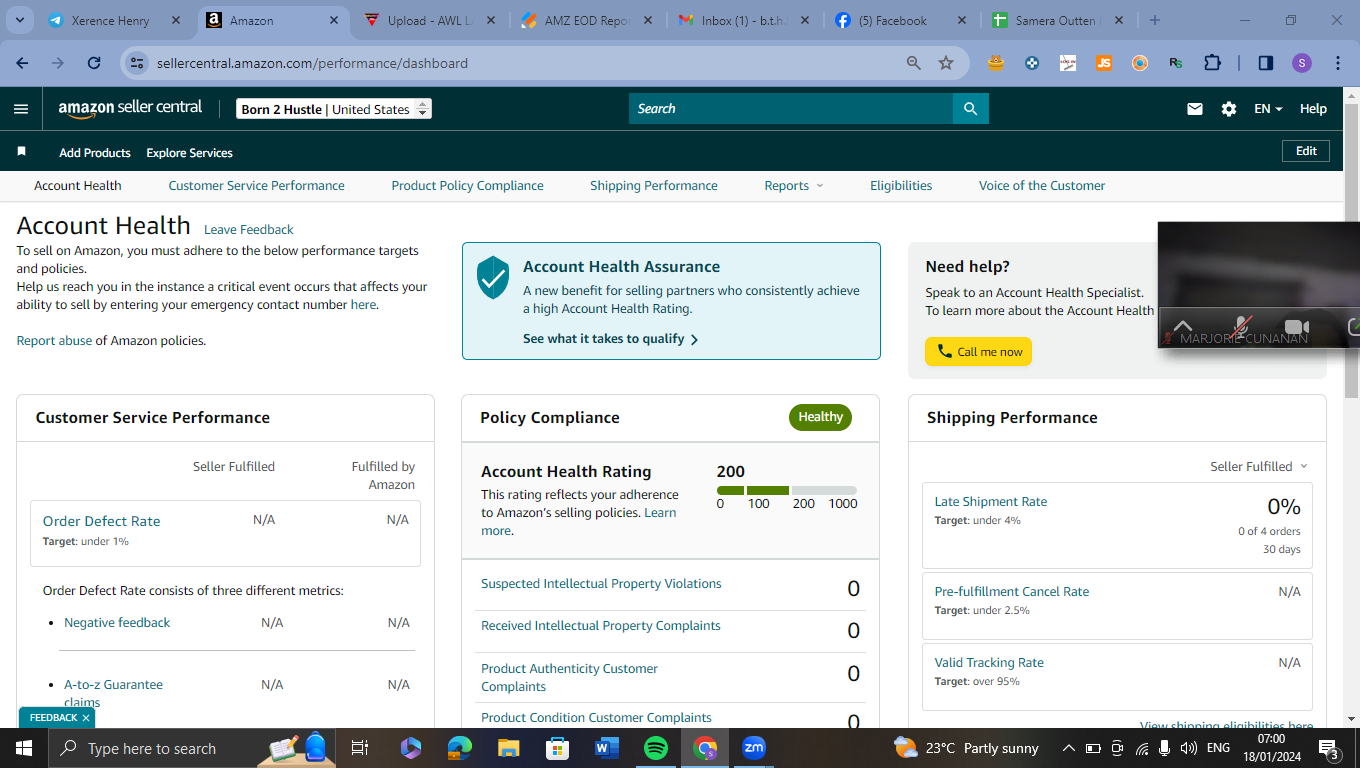Click the browser address bar URL

(x=312, y=63)
